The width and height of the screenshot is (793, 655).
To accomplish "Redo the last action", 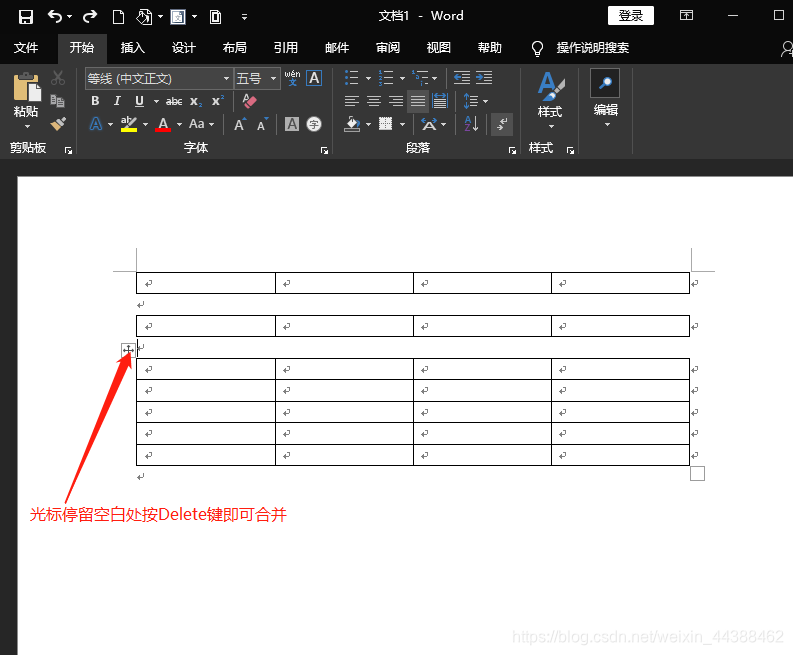I will coord(90,17).
